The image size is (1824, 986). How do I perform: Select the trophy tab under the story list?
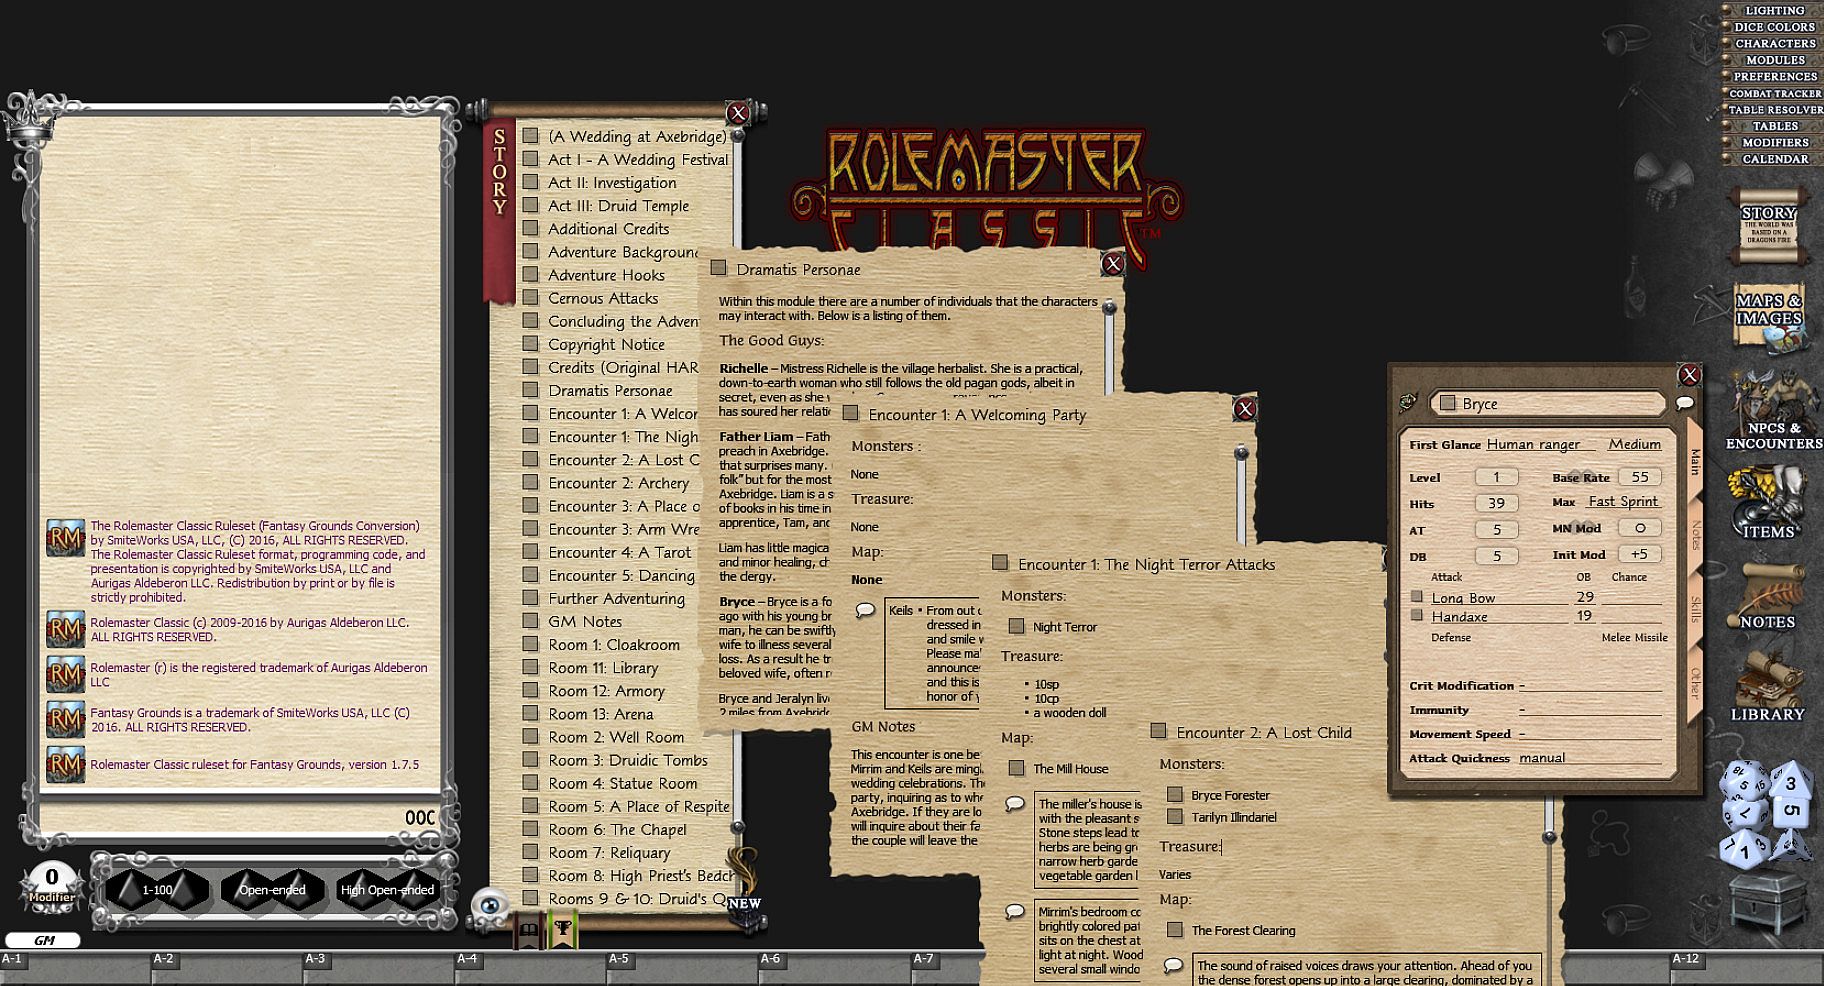563,930
